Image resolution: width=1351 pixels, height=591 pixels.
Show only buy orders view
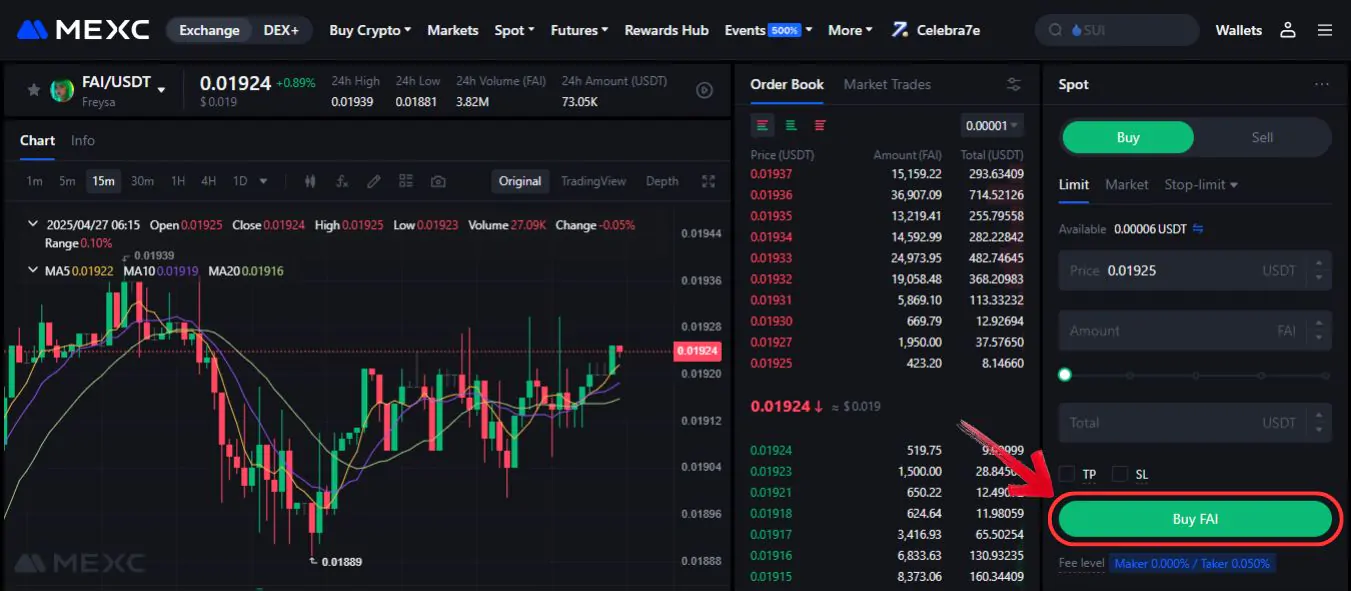791,125
